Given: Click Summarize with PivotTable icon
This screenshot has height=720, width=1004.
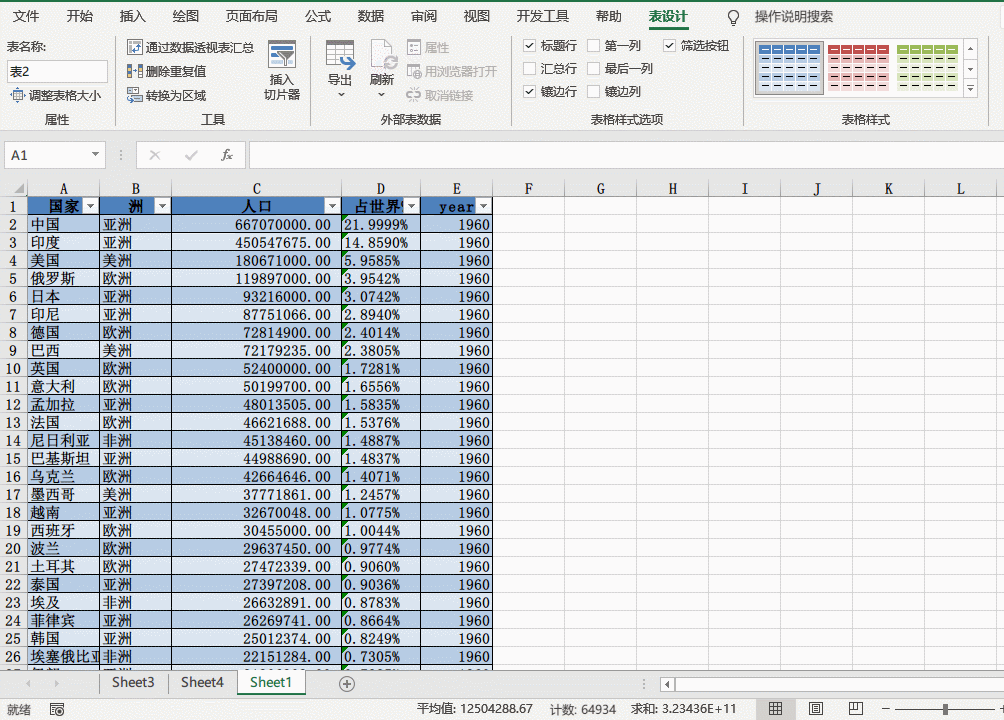Looking at the screenshot, I should pos(134,47).
